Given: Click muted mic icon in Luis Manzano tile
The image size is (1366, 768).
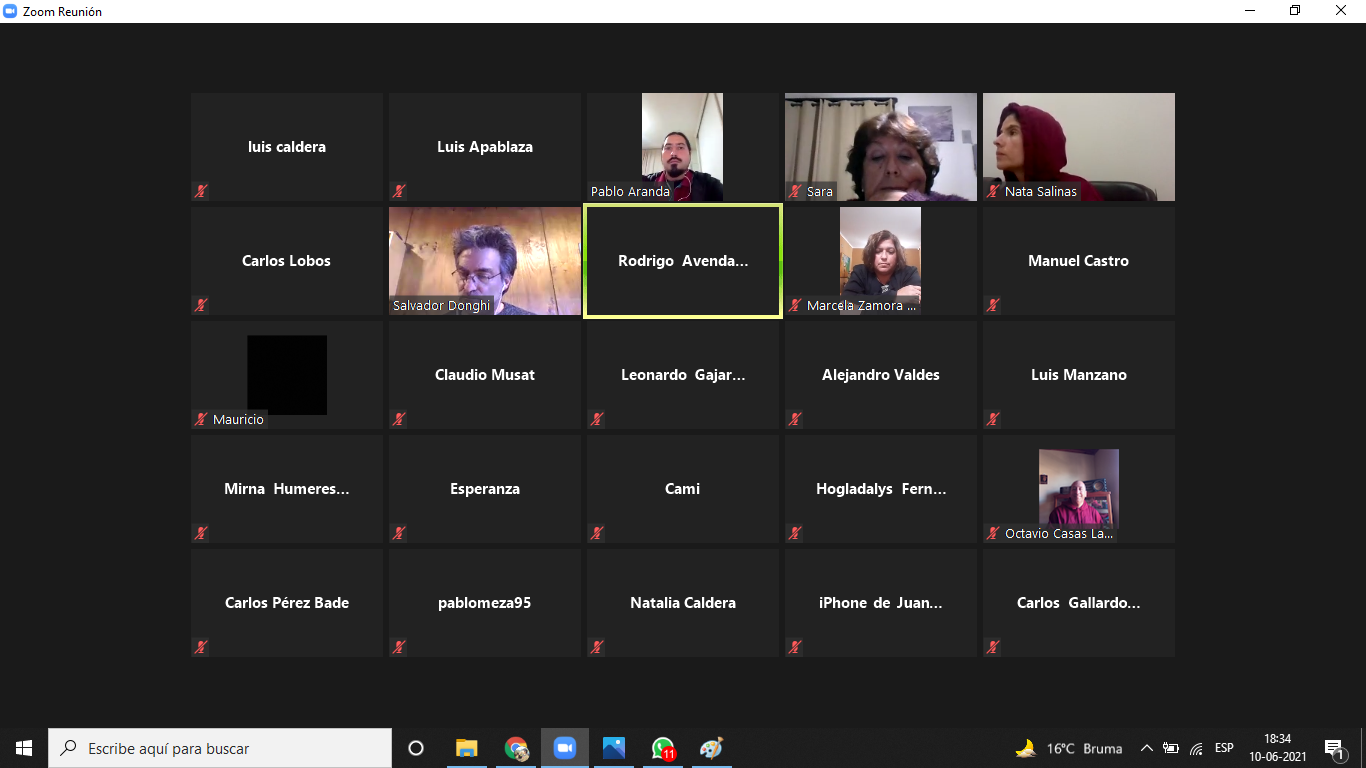Looking at the screenshot, I should pos(993,419).
